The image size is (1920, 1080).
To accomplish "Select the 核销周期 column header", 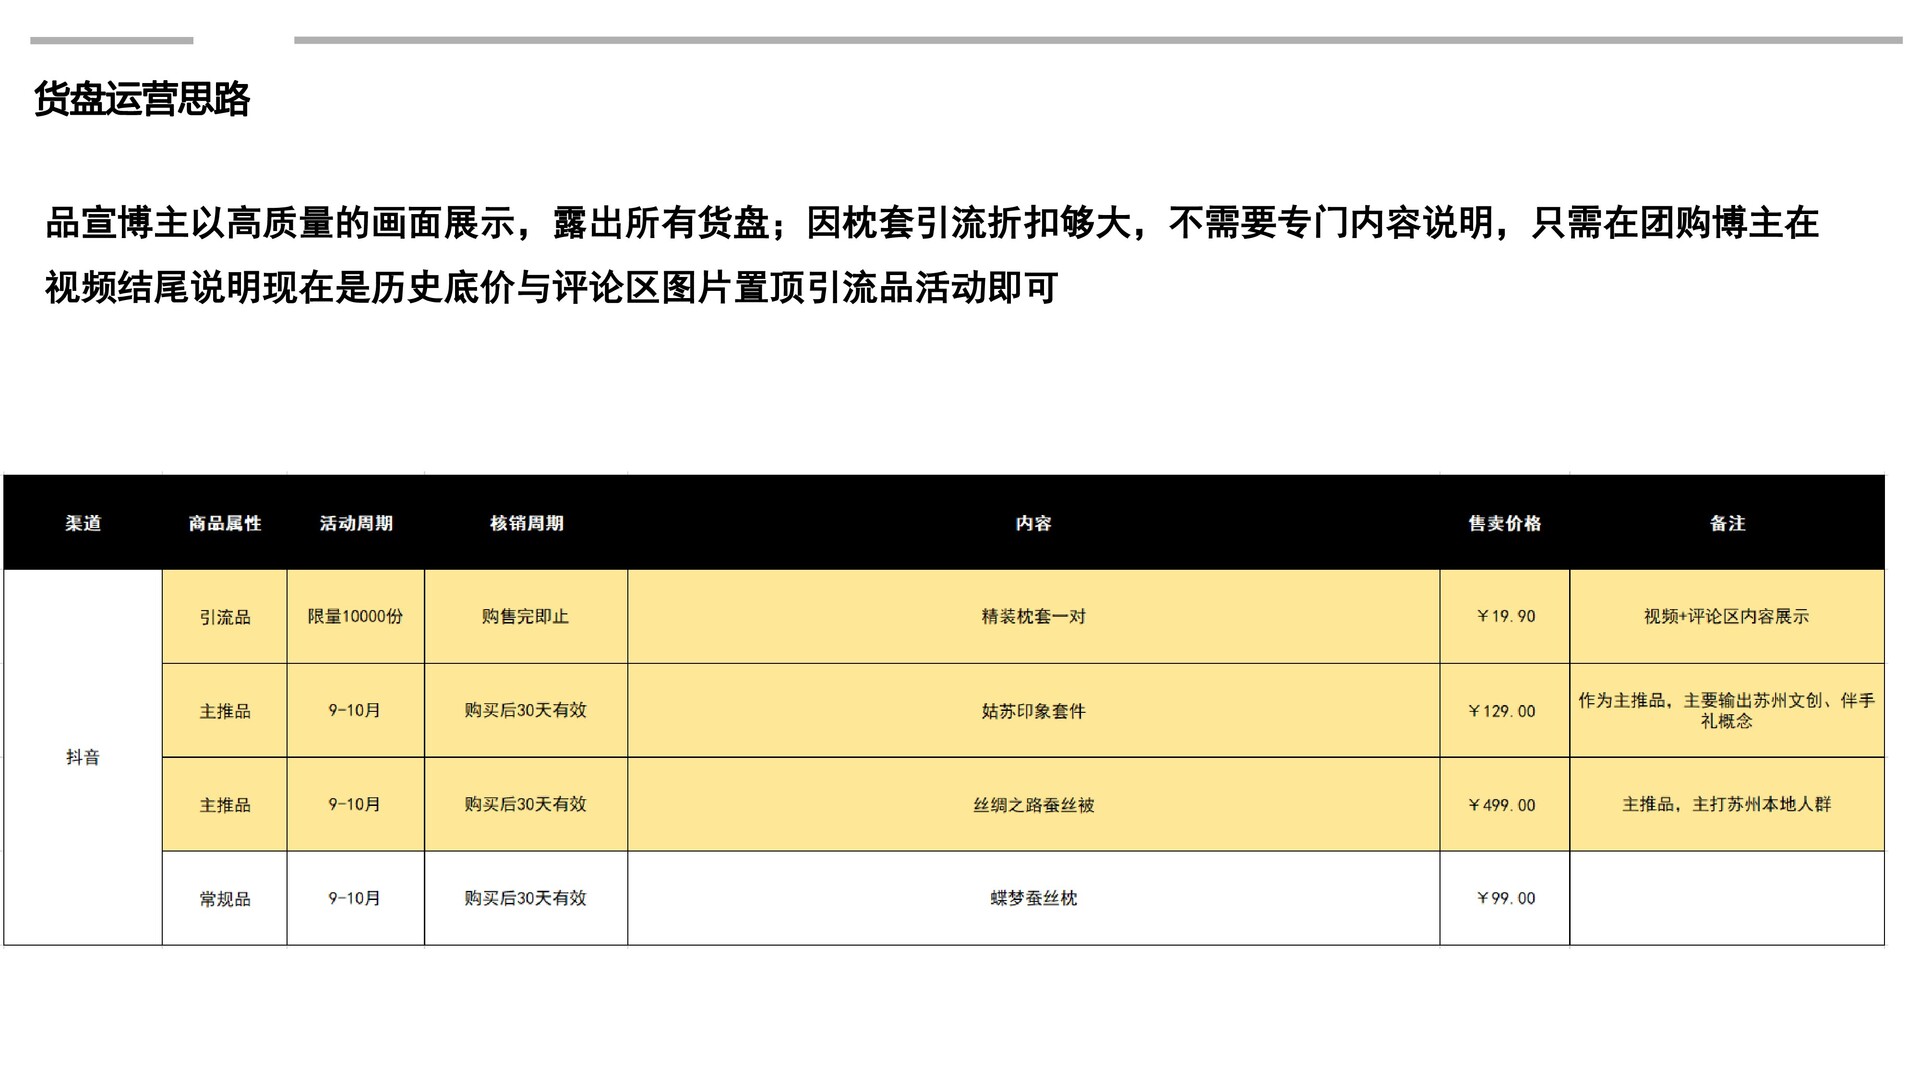I will click(x=526, y=523).
